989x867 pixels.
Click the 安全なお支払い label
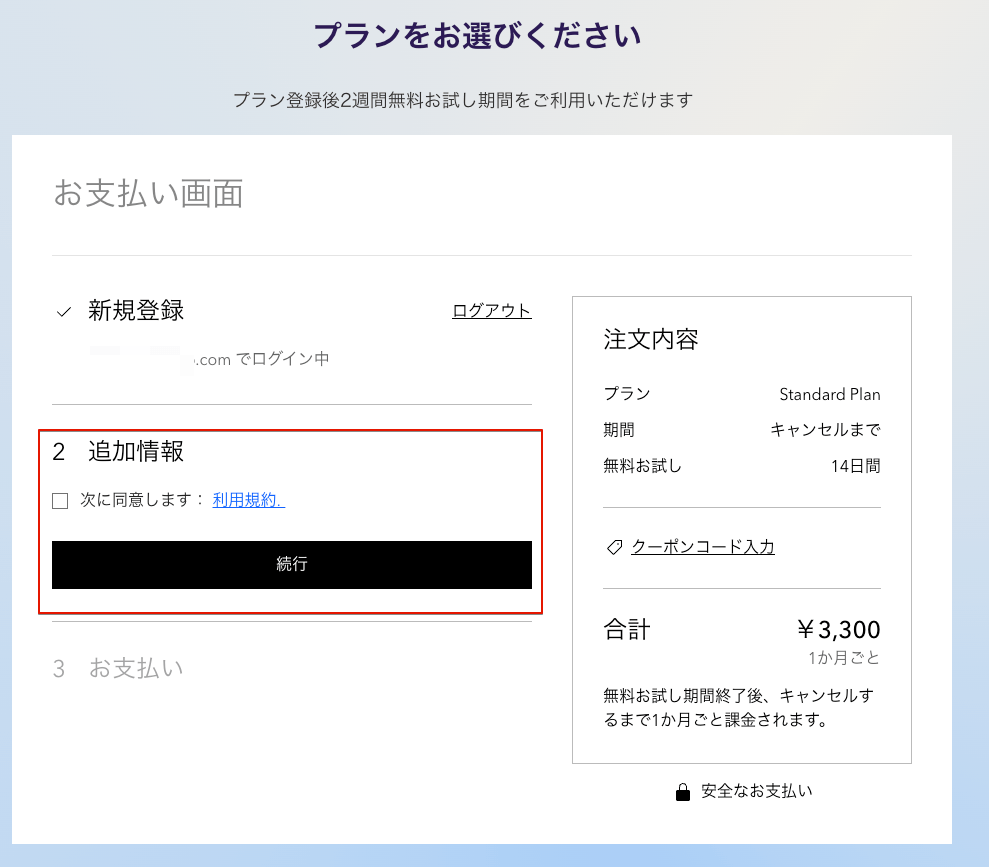pos(756,791)
